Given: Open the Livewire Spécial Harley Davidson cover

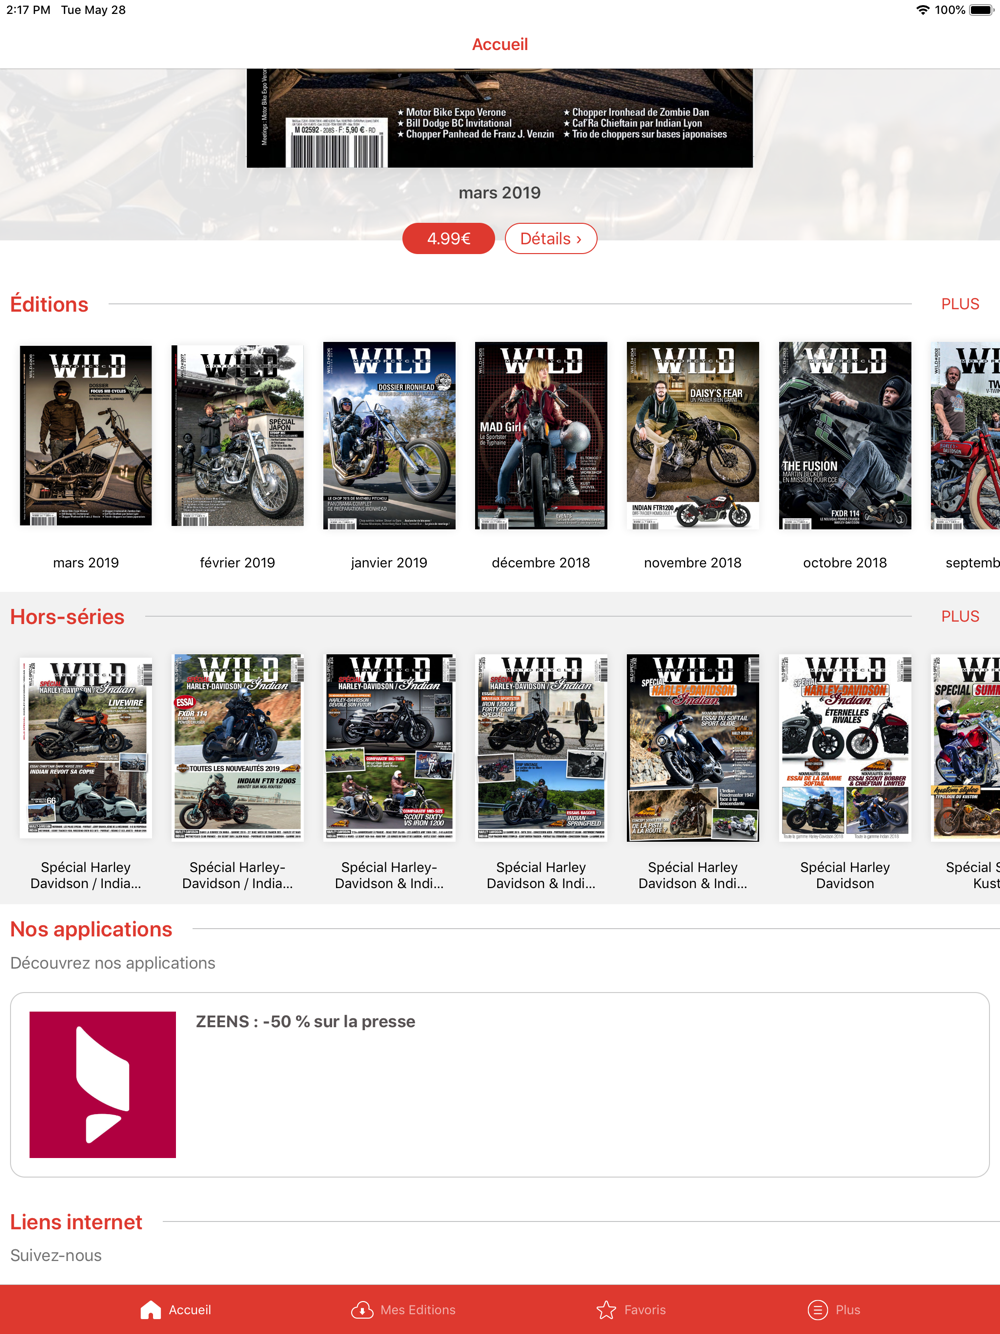Looking at the screenshot, I should coord(86,748).
